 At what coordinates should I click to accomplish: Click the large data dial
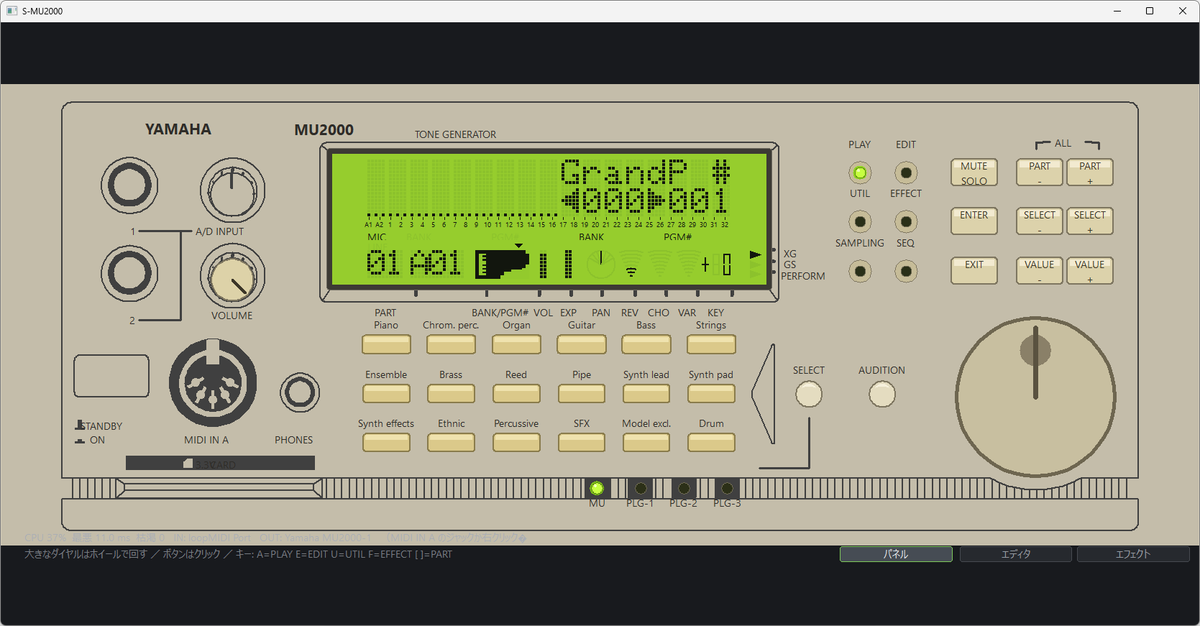(1035, 399)
